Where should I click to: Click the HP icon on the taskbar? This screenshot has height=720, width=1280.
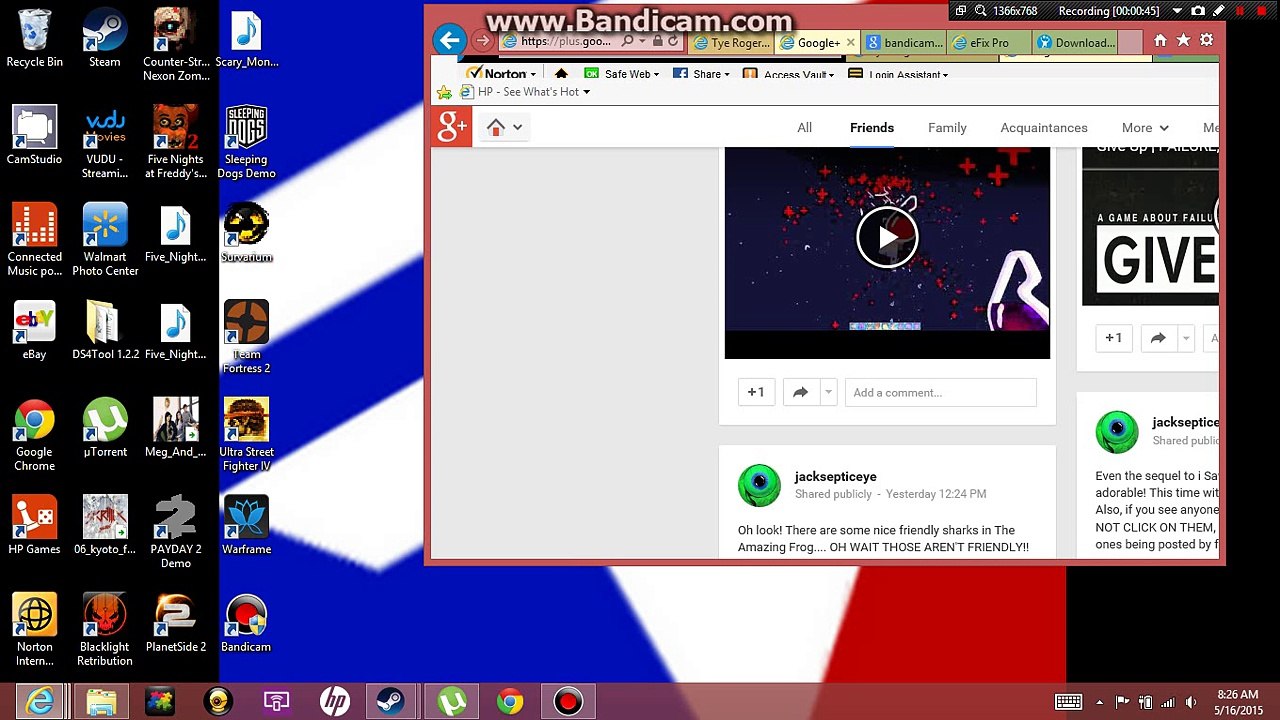(x=334, y=702)
